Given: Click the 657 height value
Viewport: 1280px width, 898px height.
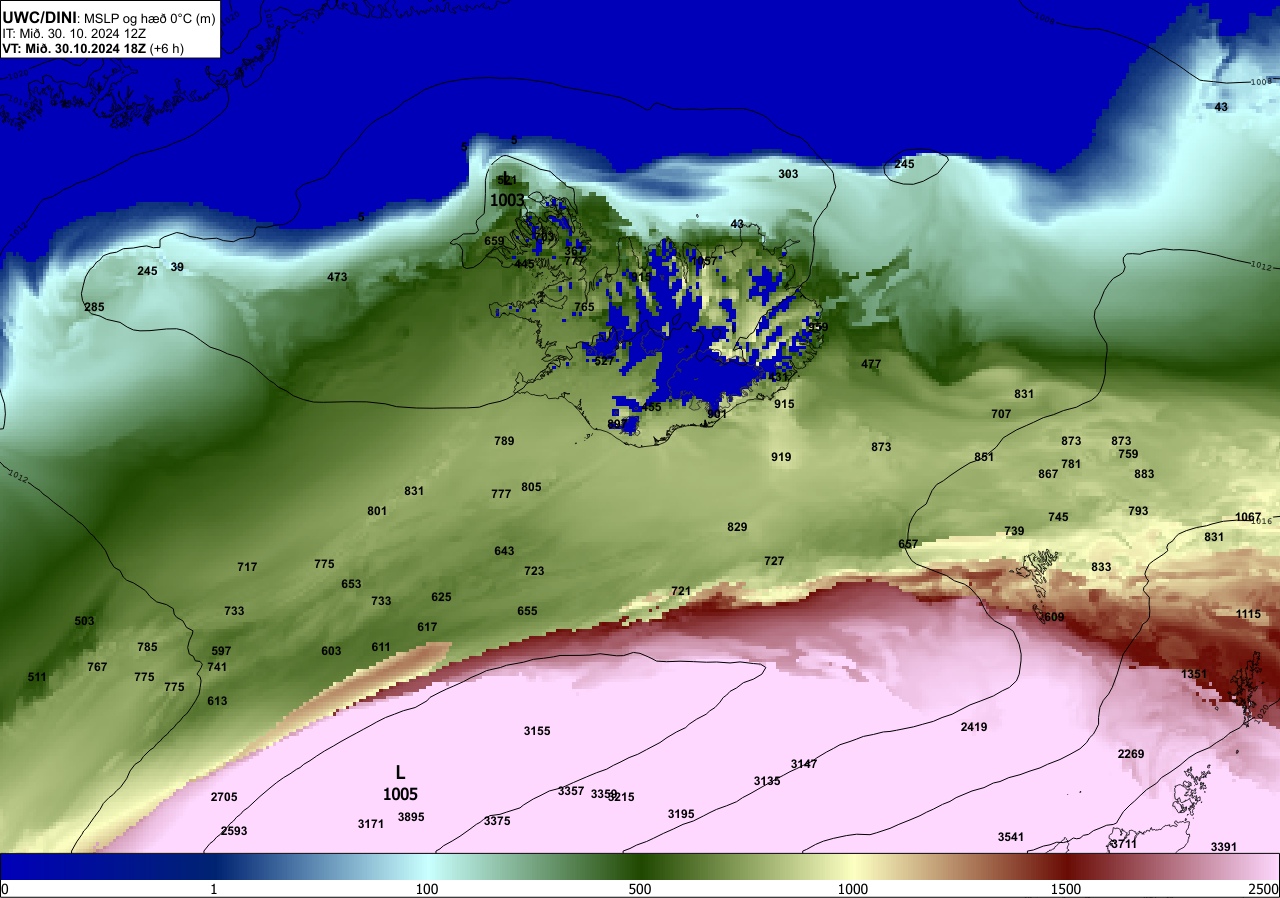Looking at the screenshot, I should click(x=908, y=544).
